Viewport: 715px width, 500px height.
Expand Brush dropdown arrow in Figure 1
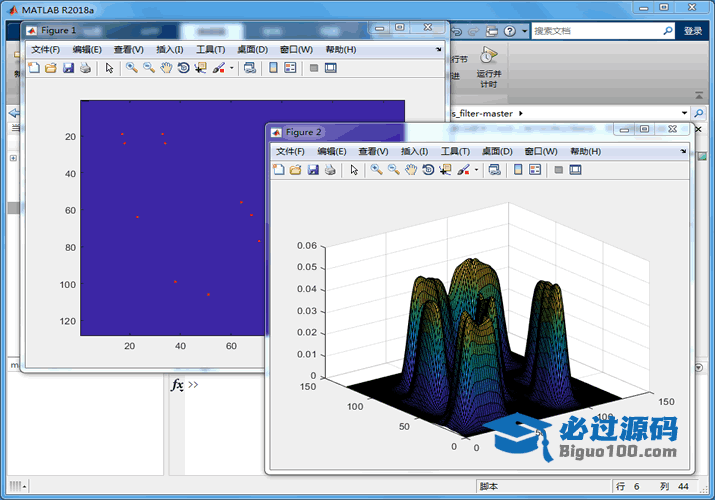click(232, 68)
